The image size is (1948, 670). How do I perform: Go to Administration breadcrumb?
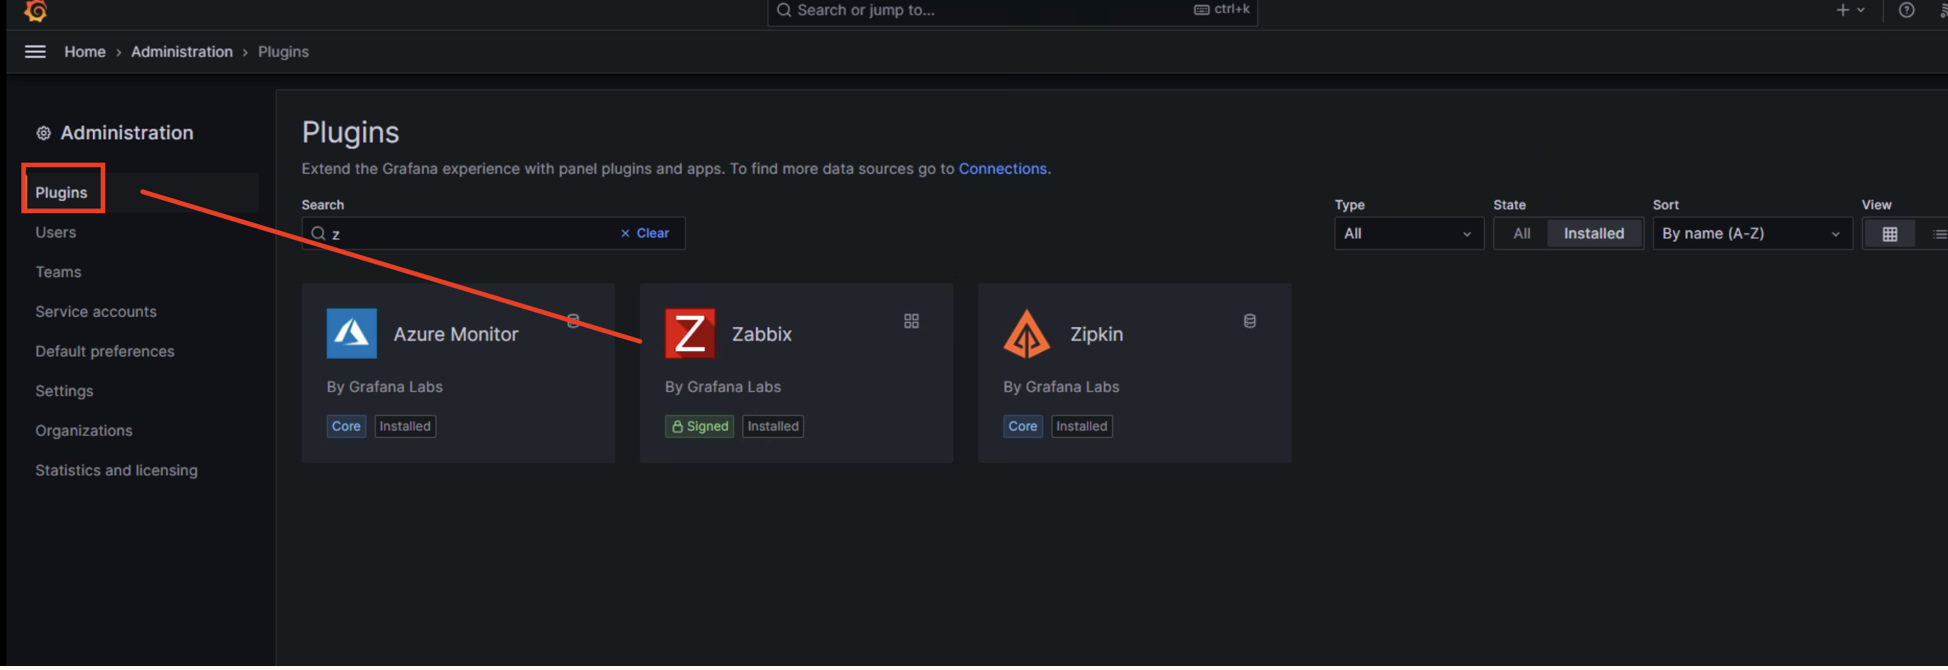click(x=182, y=52)
